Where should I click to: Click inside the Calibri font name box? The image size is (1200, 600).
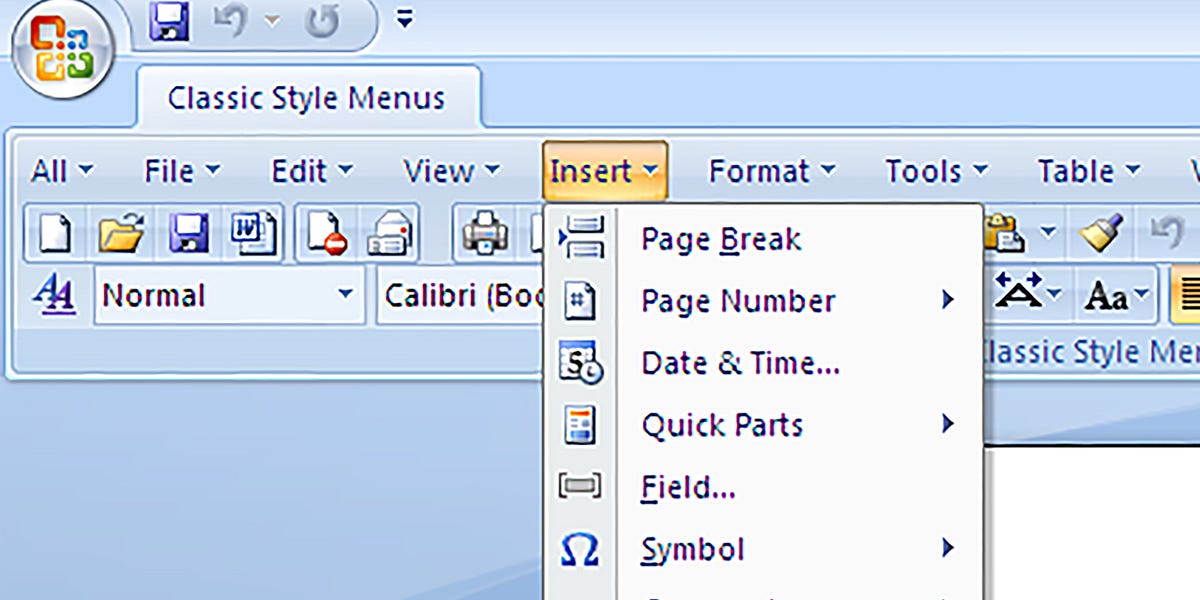[470, 295]
